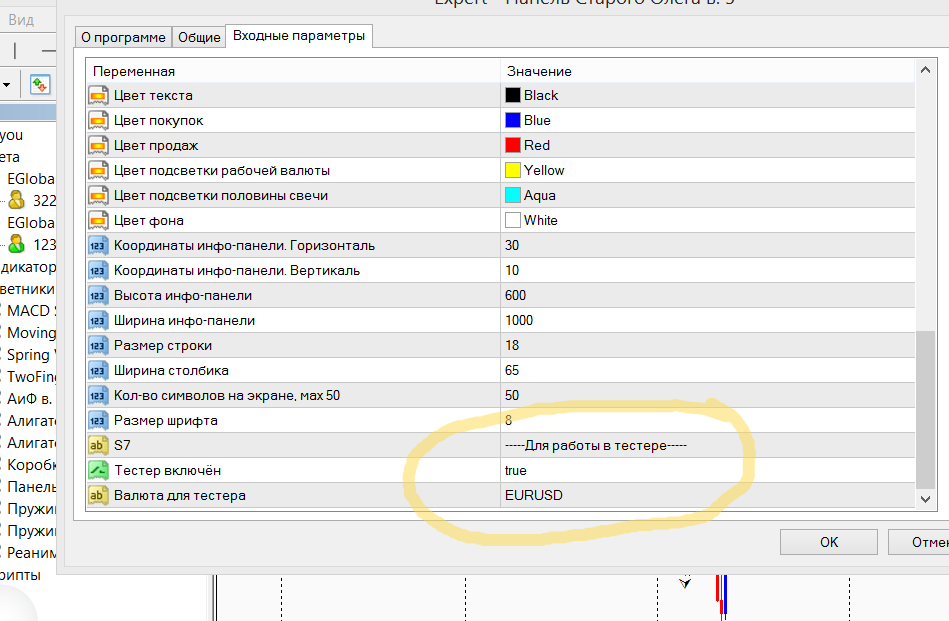
Task: Click the account icon next to 123
Action: 17,244
